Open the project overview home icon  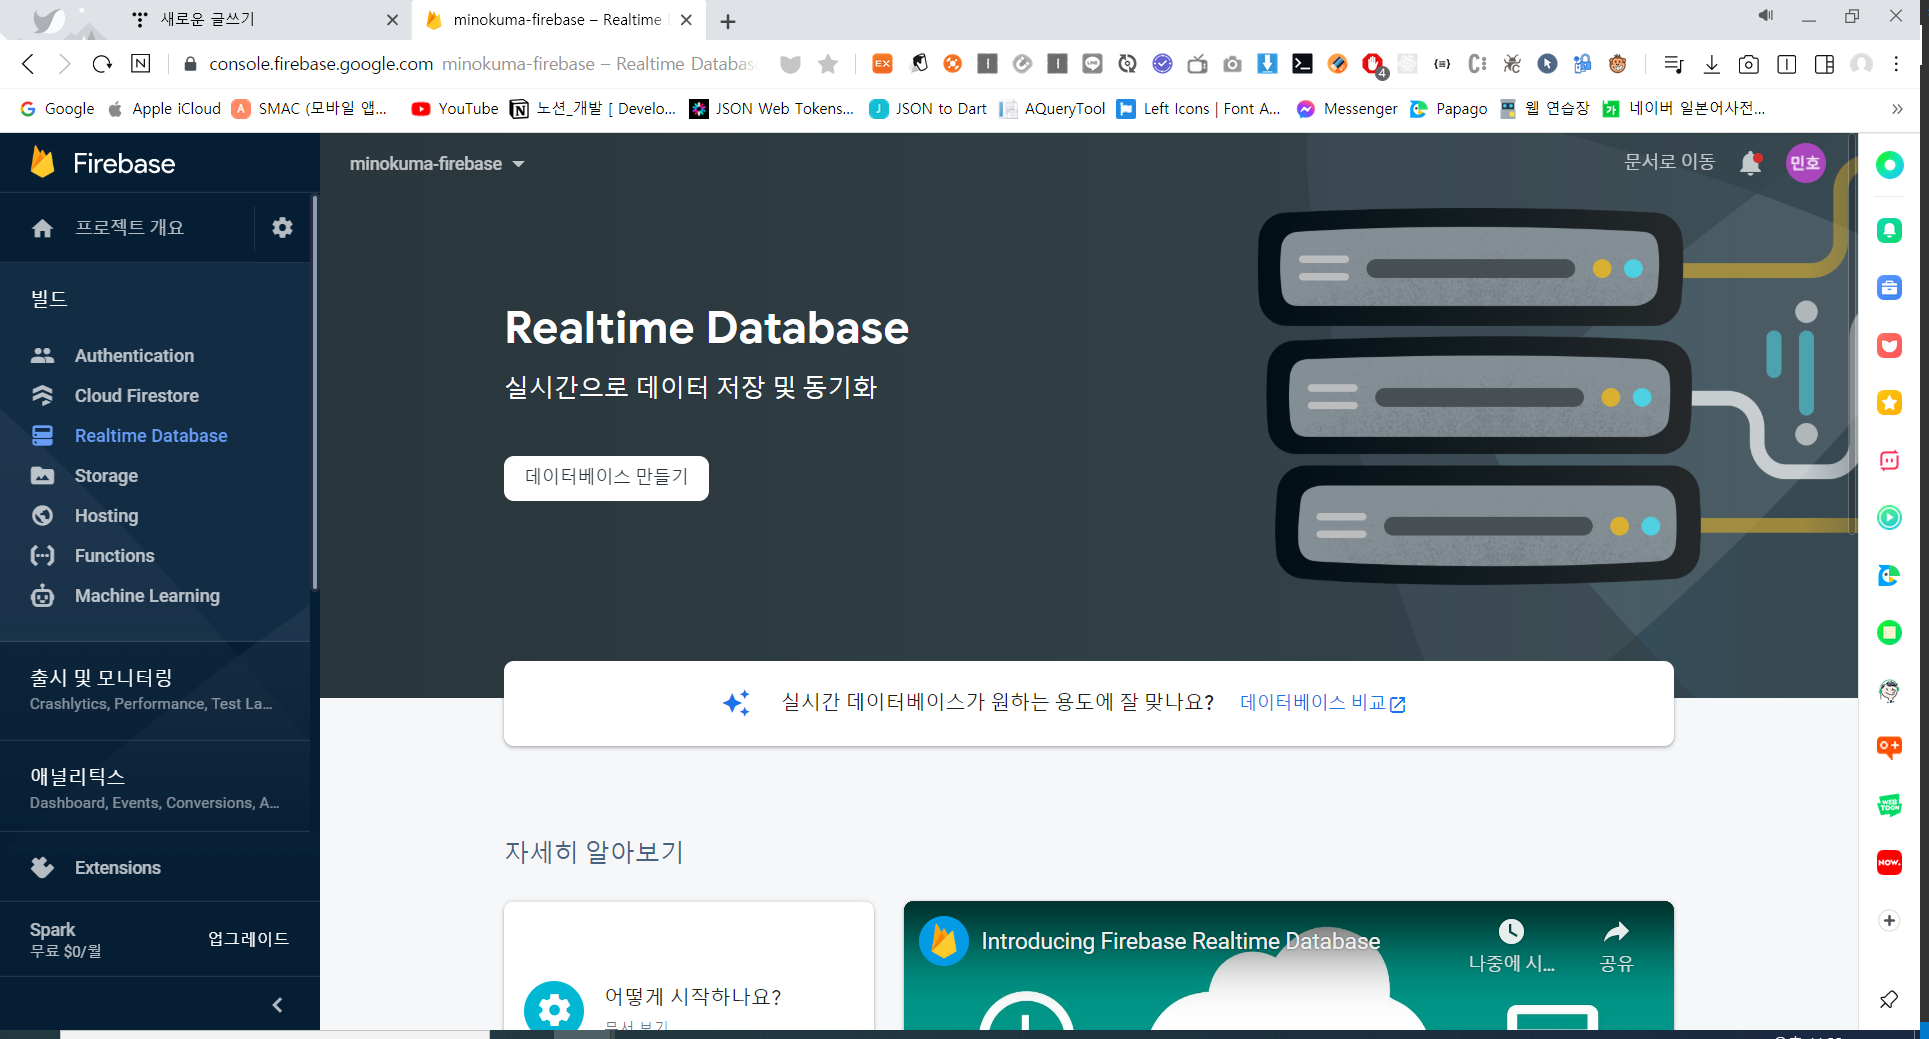(x=42, y=228)
